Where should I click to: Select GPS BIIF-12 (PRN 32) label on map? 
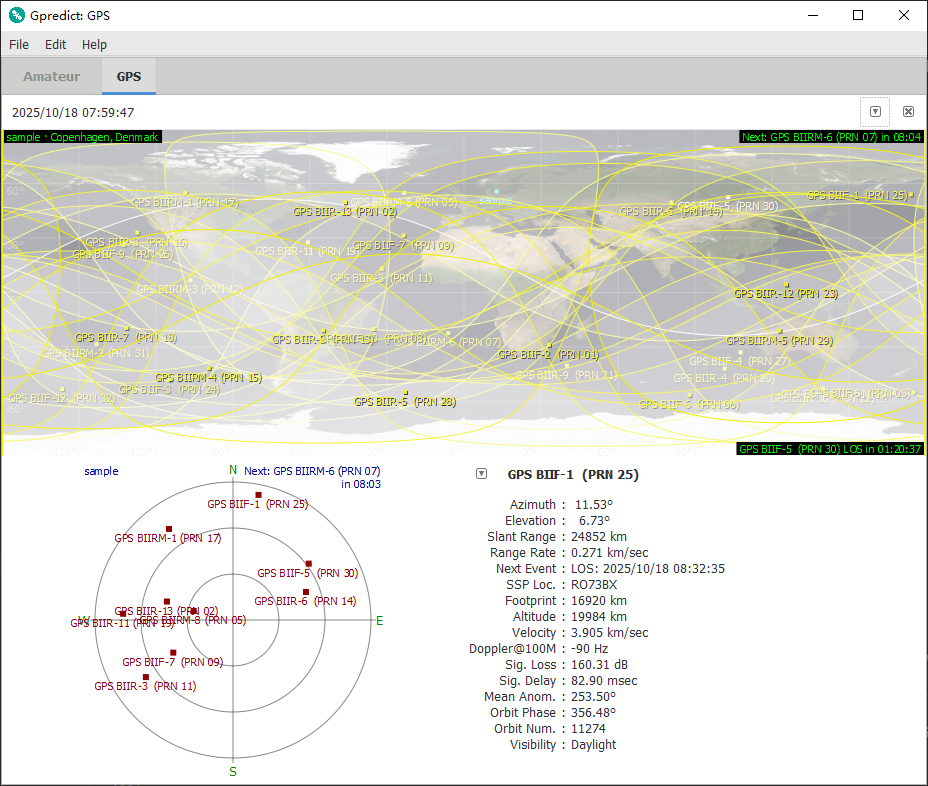62,398
